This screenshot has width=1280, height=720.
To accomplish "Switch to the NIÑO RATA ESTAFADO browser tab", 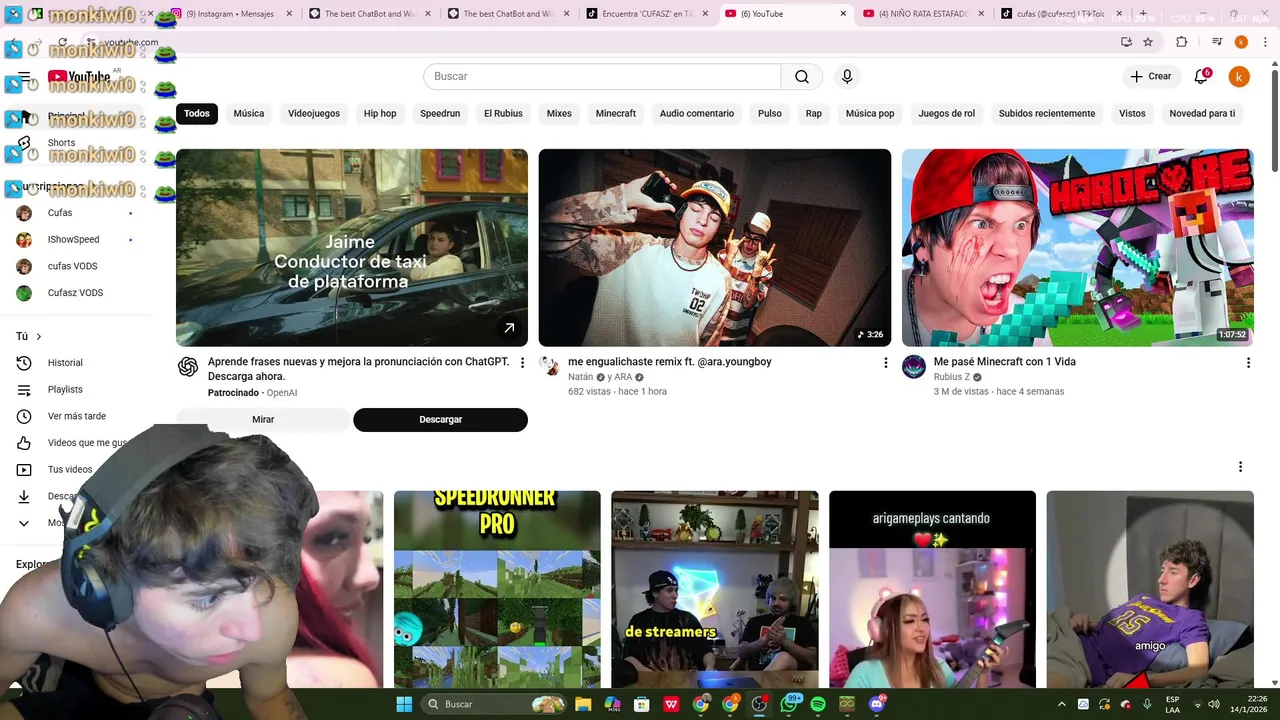I will click(922, 14).
